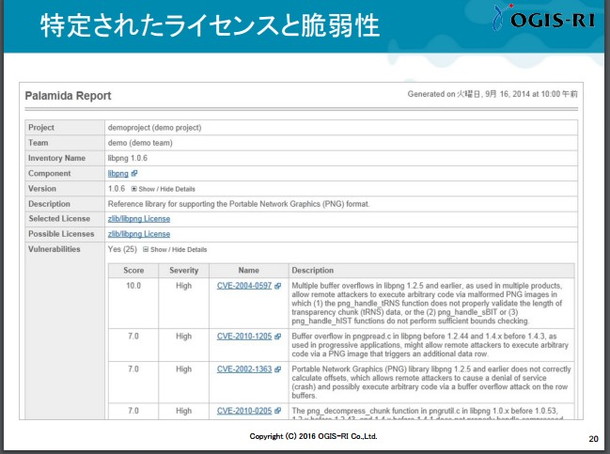610x454 pixels.
Task: Click external-link icon beside libpng
Action: 134,174
